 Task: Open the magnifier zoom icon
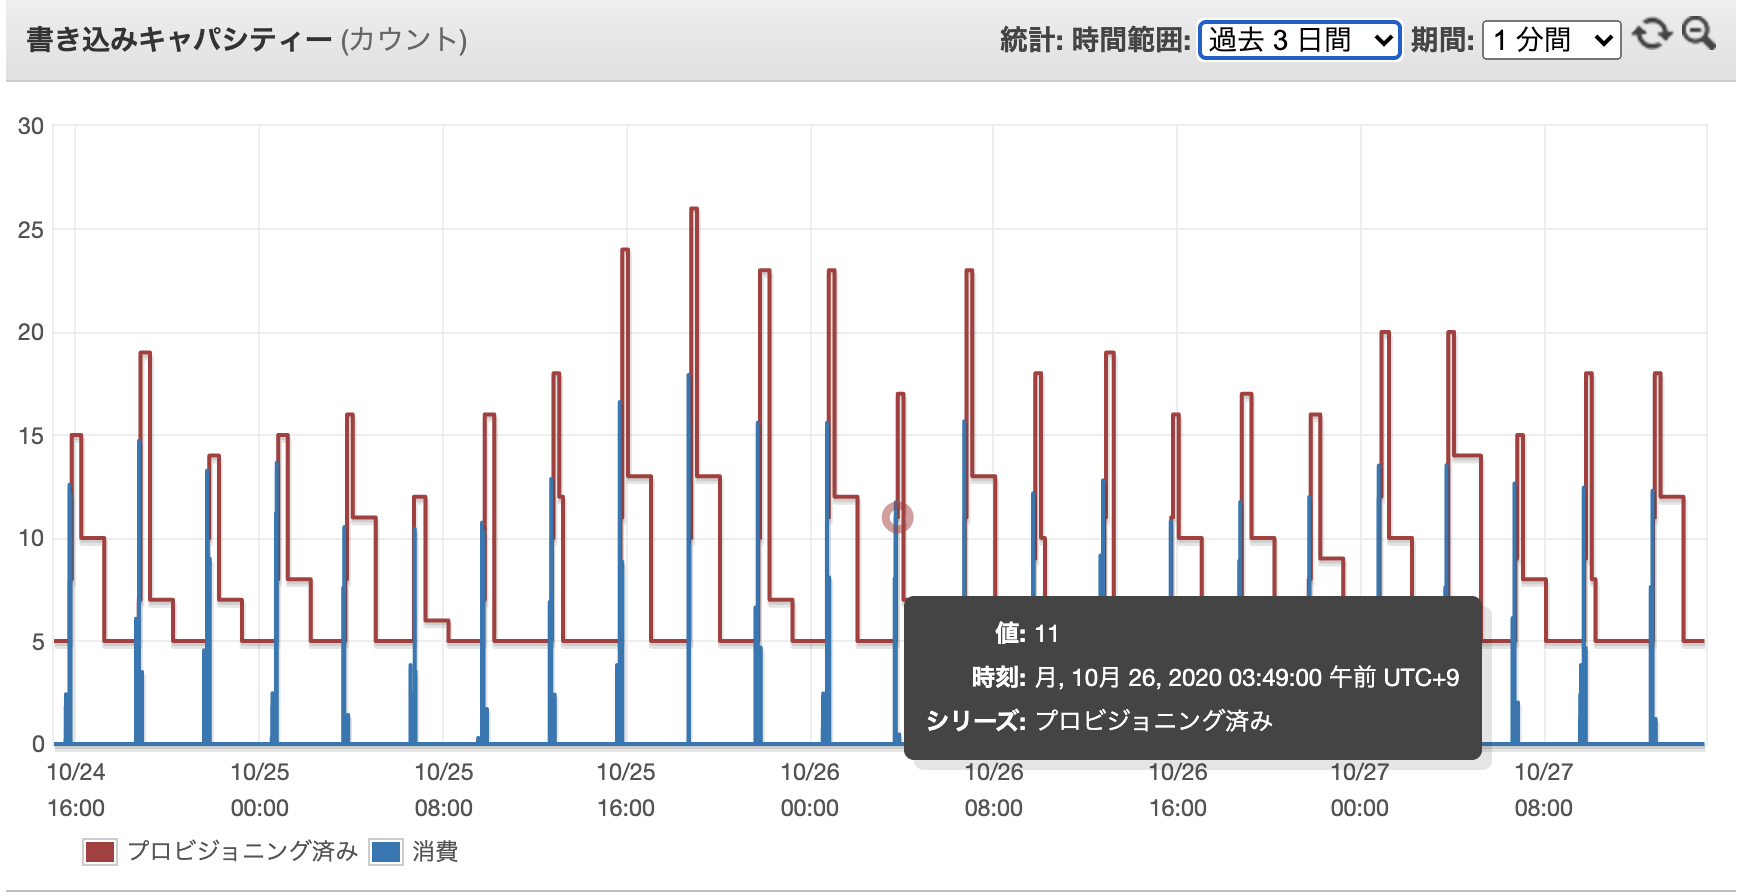(x=1699, y=34)
